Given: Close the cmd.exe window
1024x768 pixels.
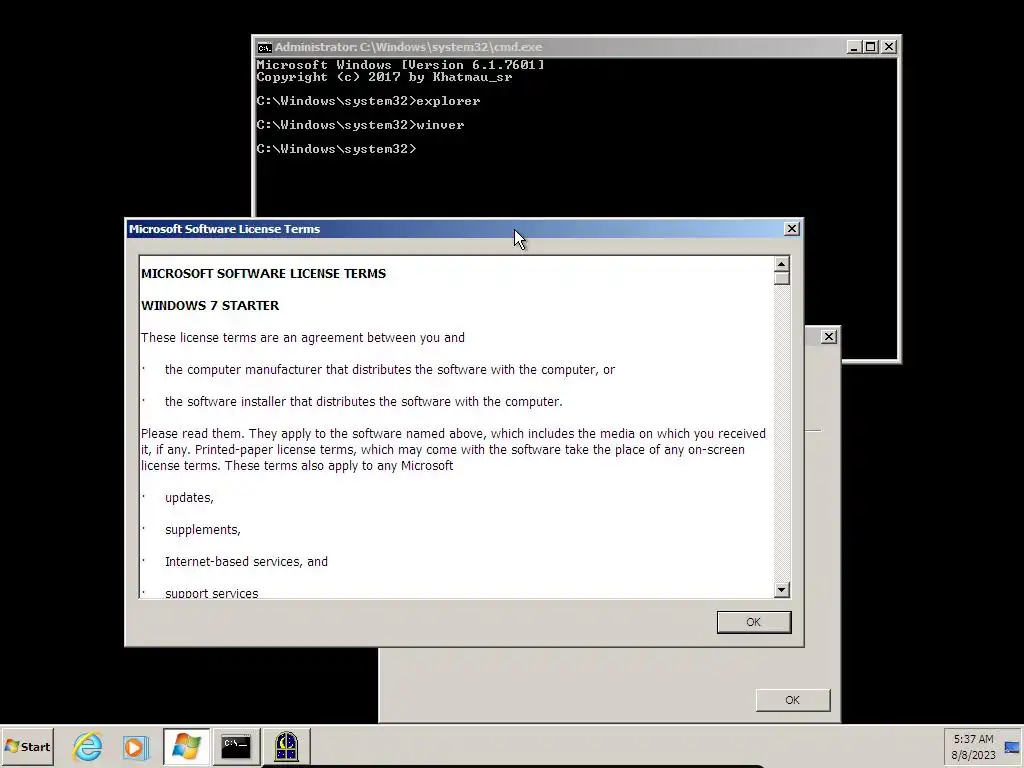Looking at the screenshot, I should pyautogui.click(x=889, y=47).
